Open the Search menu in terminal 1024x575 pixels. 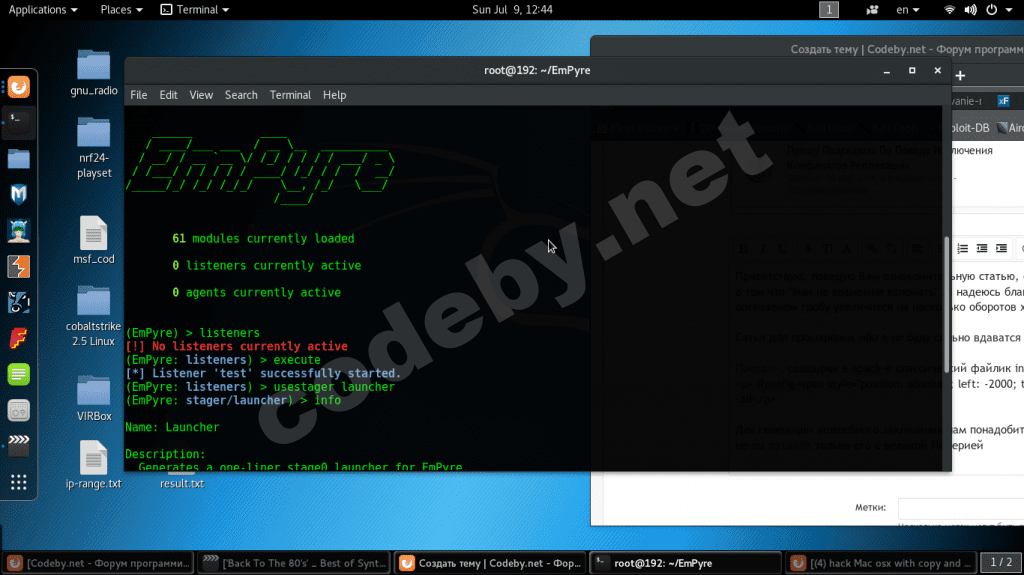tap(241, 95)
